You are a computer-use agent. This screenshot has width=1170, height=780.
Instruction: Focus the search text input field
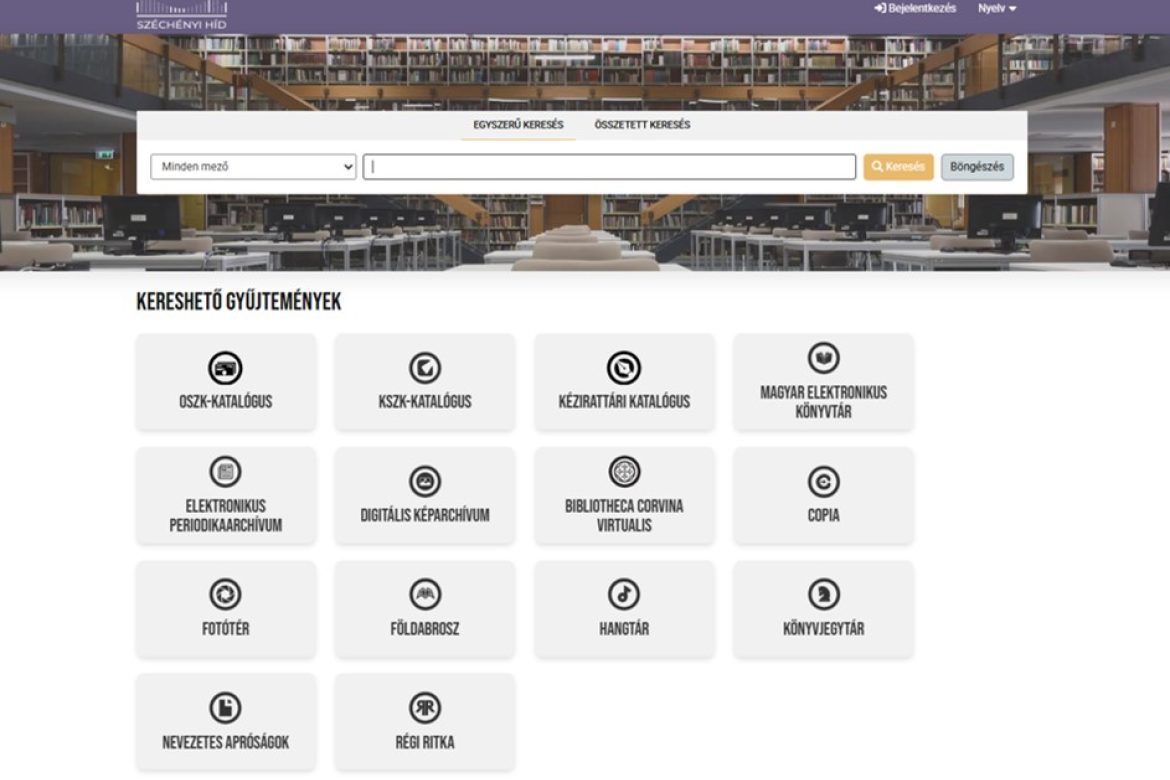[x=609, y=166]
